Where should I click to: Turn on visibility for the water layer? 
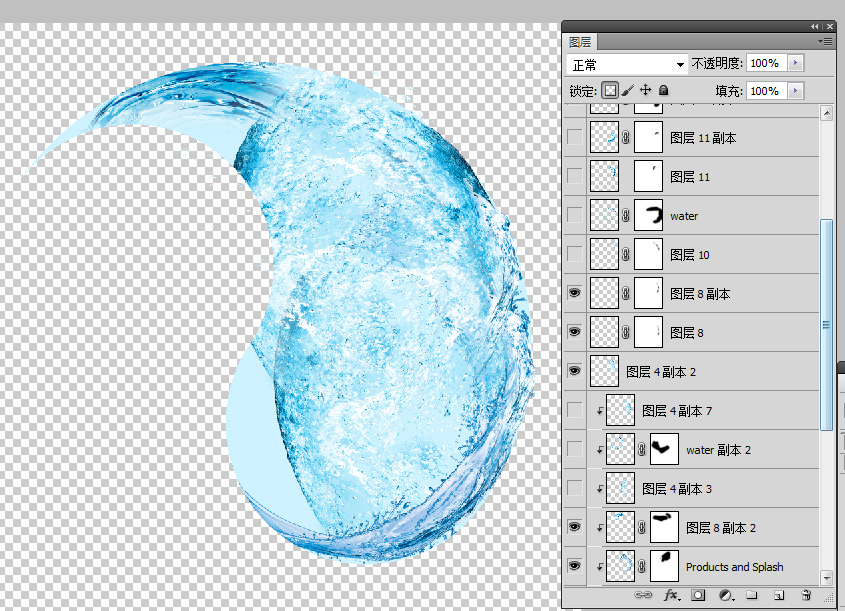pyautogui.click(x=575, y=215)
